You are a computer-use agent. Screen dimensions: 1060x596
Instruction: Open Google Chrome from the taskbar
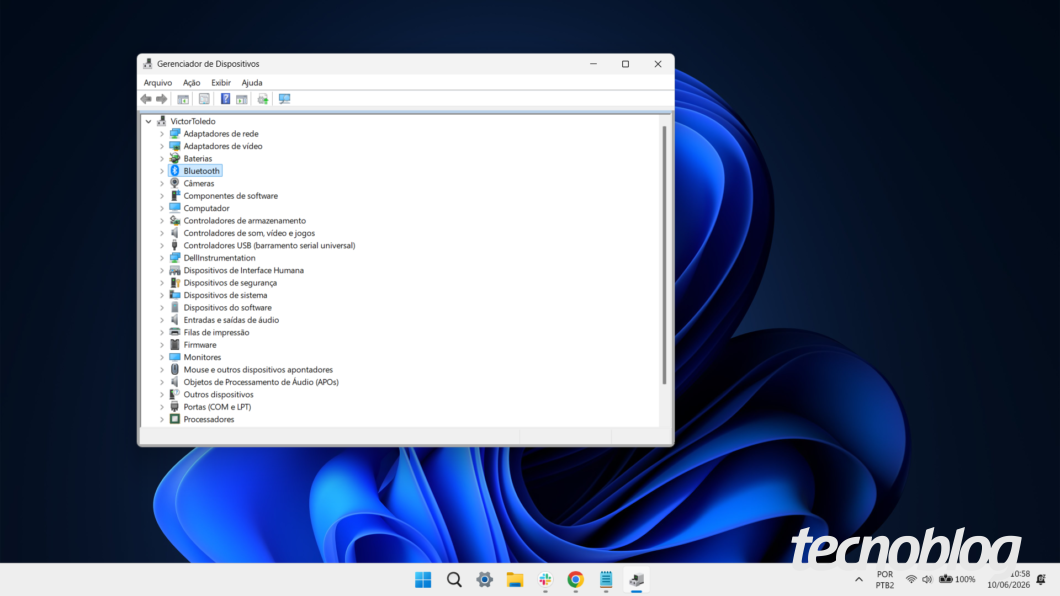(575, 580)
